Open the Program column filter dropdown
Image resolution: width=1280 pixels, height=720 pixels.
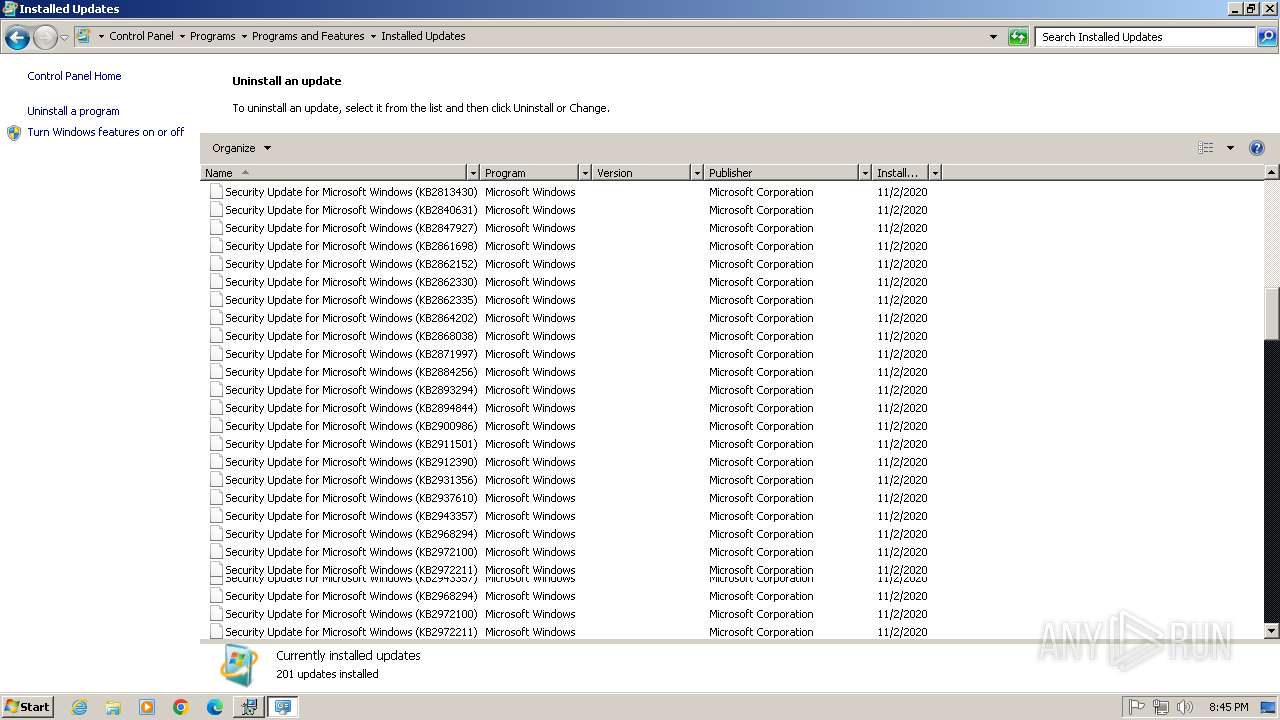(586, 173)
